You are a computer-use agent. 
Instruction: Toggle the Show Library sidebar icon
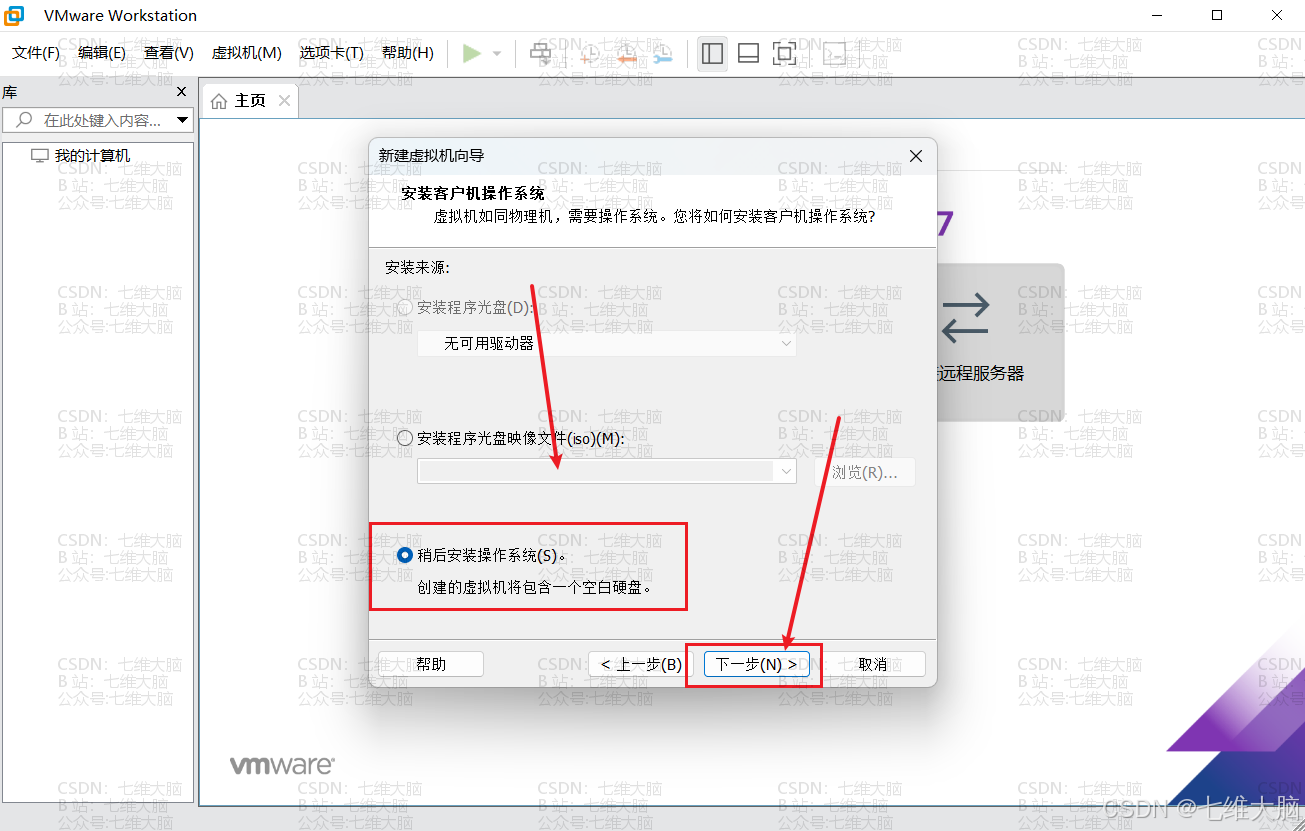pos(713,53)
